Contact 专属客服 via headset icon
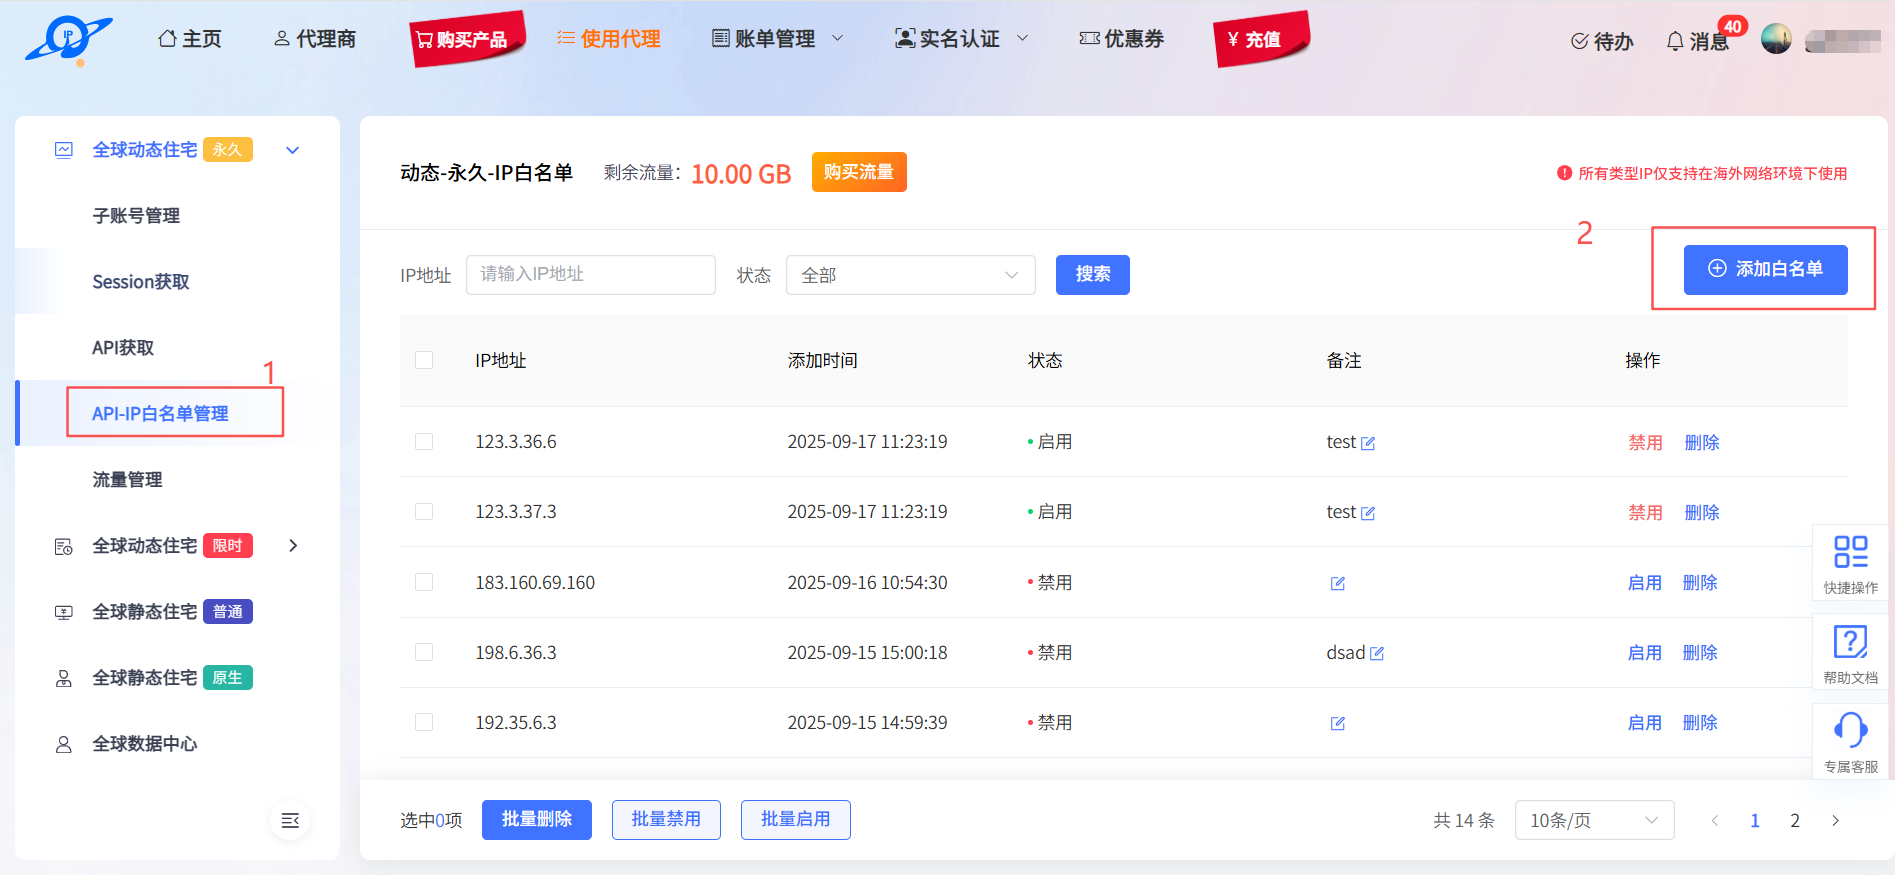Screen dimensions: 1895x875 1850,741
